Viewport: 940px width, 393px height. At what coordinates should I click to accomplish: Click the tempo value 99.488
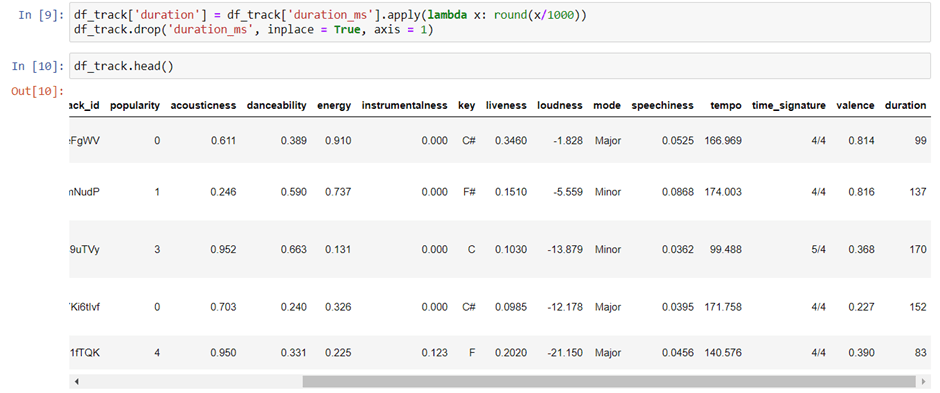point(726,250)
